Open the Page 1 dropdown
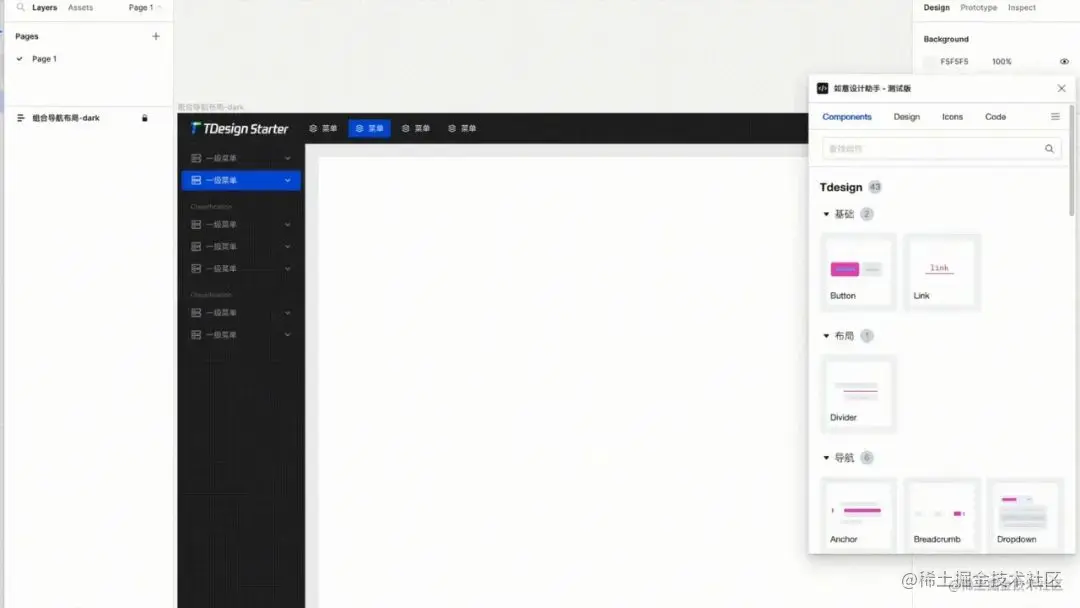Viewport: 1080px width, 608px height. click(x=145, y=8)
